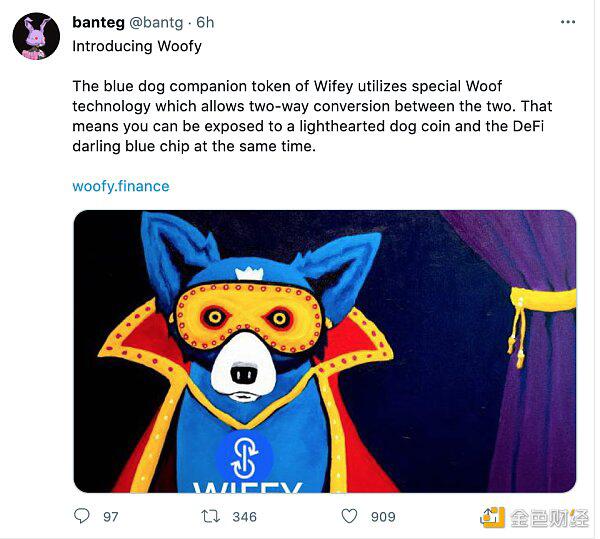The height and width of the screenshot is (539, 600).
Task: Open the 6h timestamp link
Action: (x=205, y=22)
